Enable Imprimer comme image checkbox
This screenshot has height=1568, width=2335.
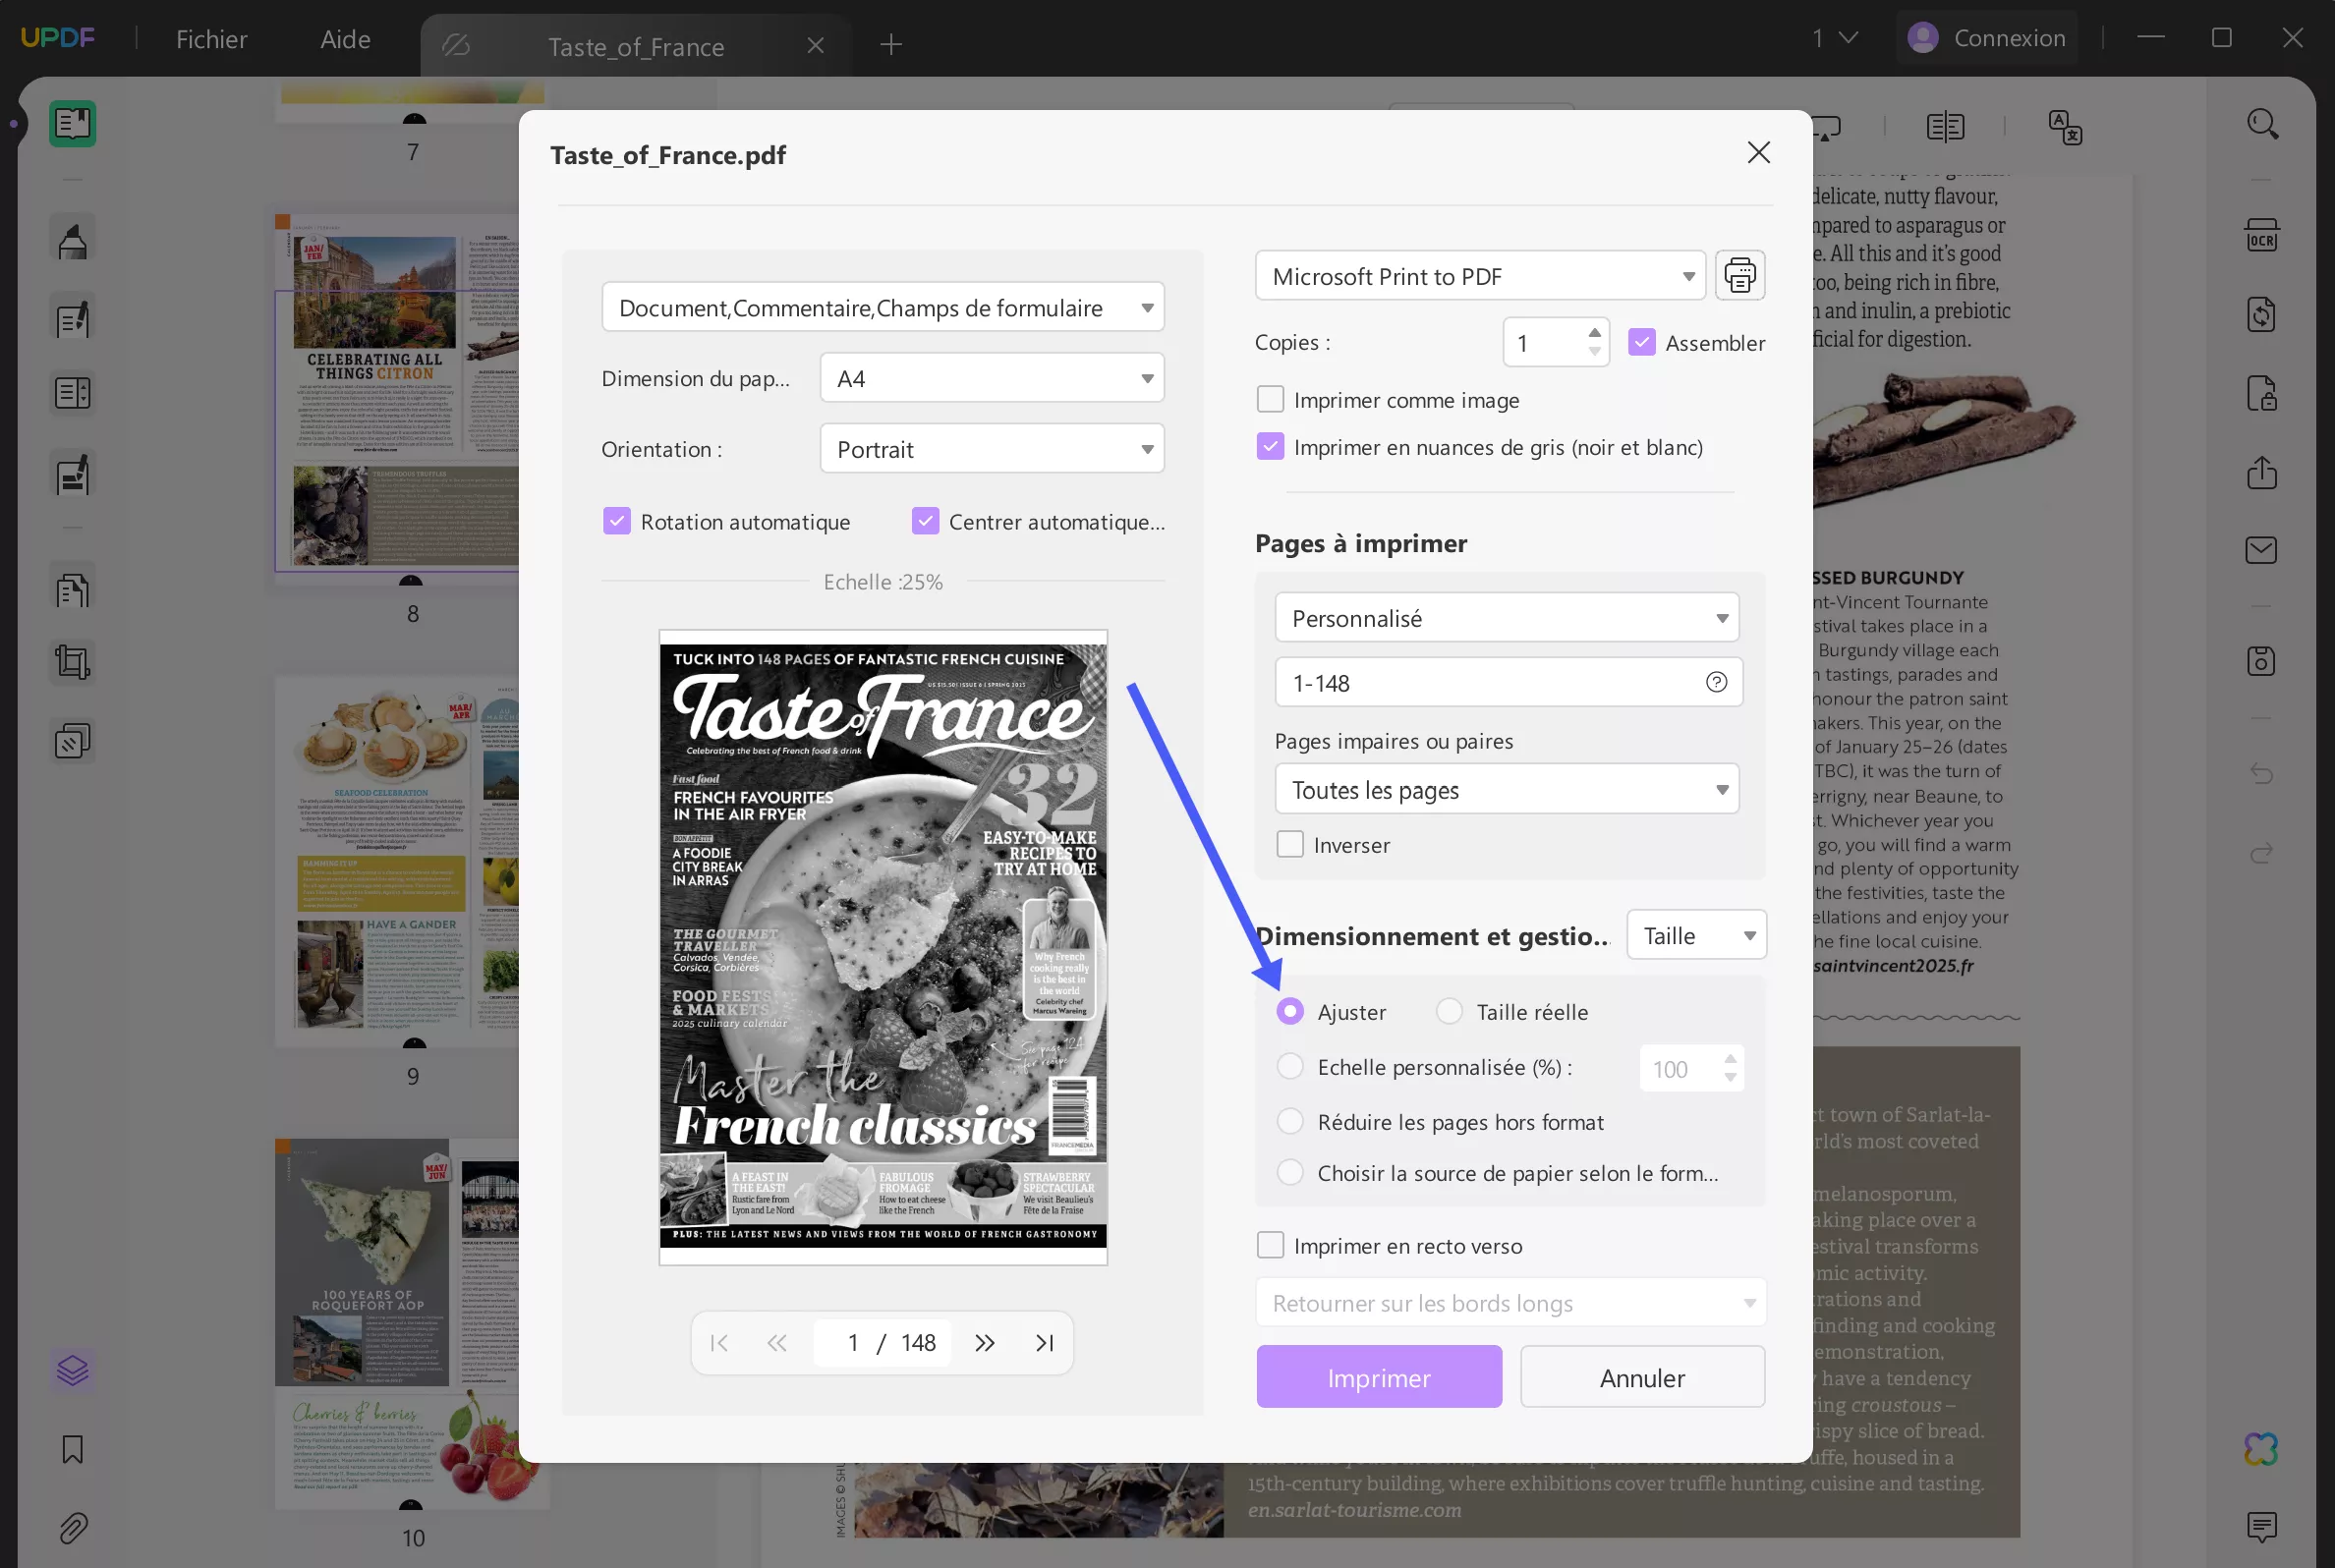click(1270, 400)
